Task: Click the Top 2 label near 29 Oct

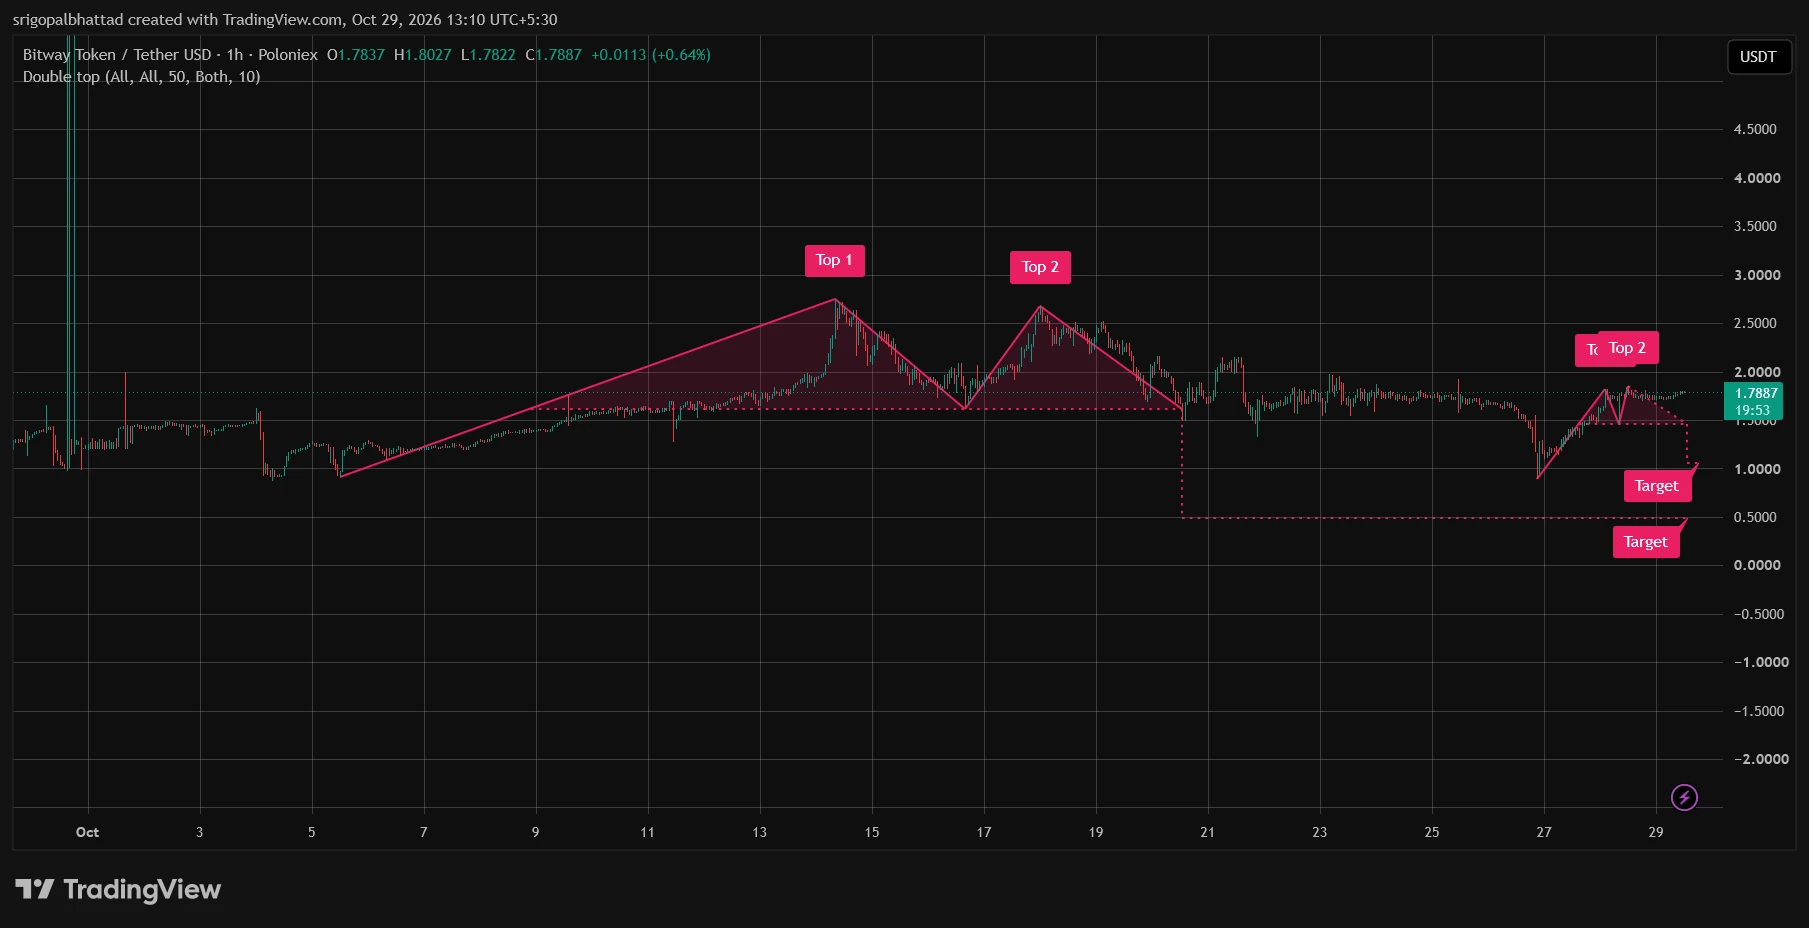Action: pos(1628,348)
